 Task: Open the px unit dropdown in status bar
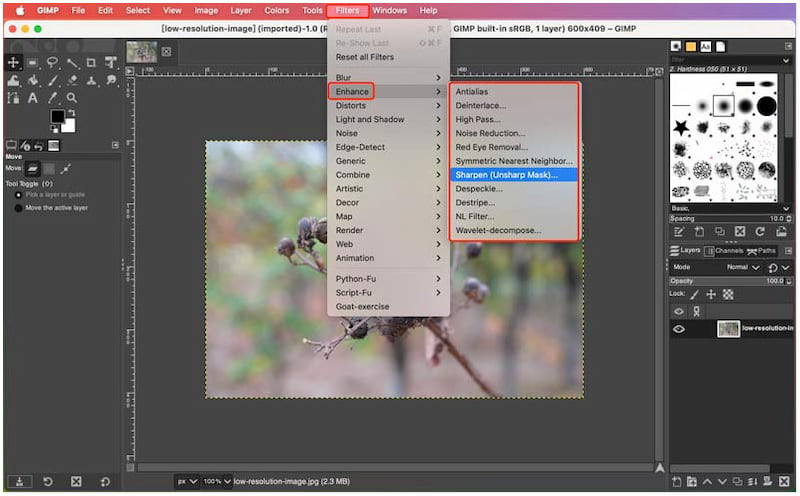pos(186,481)
